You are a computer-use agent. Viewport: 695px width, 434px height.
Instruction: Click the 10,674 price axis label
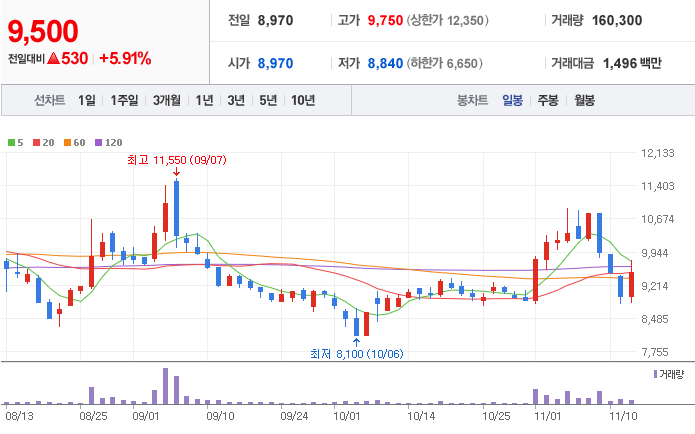click(658, 219)
